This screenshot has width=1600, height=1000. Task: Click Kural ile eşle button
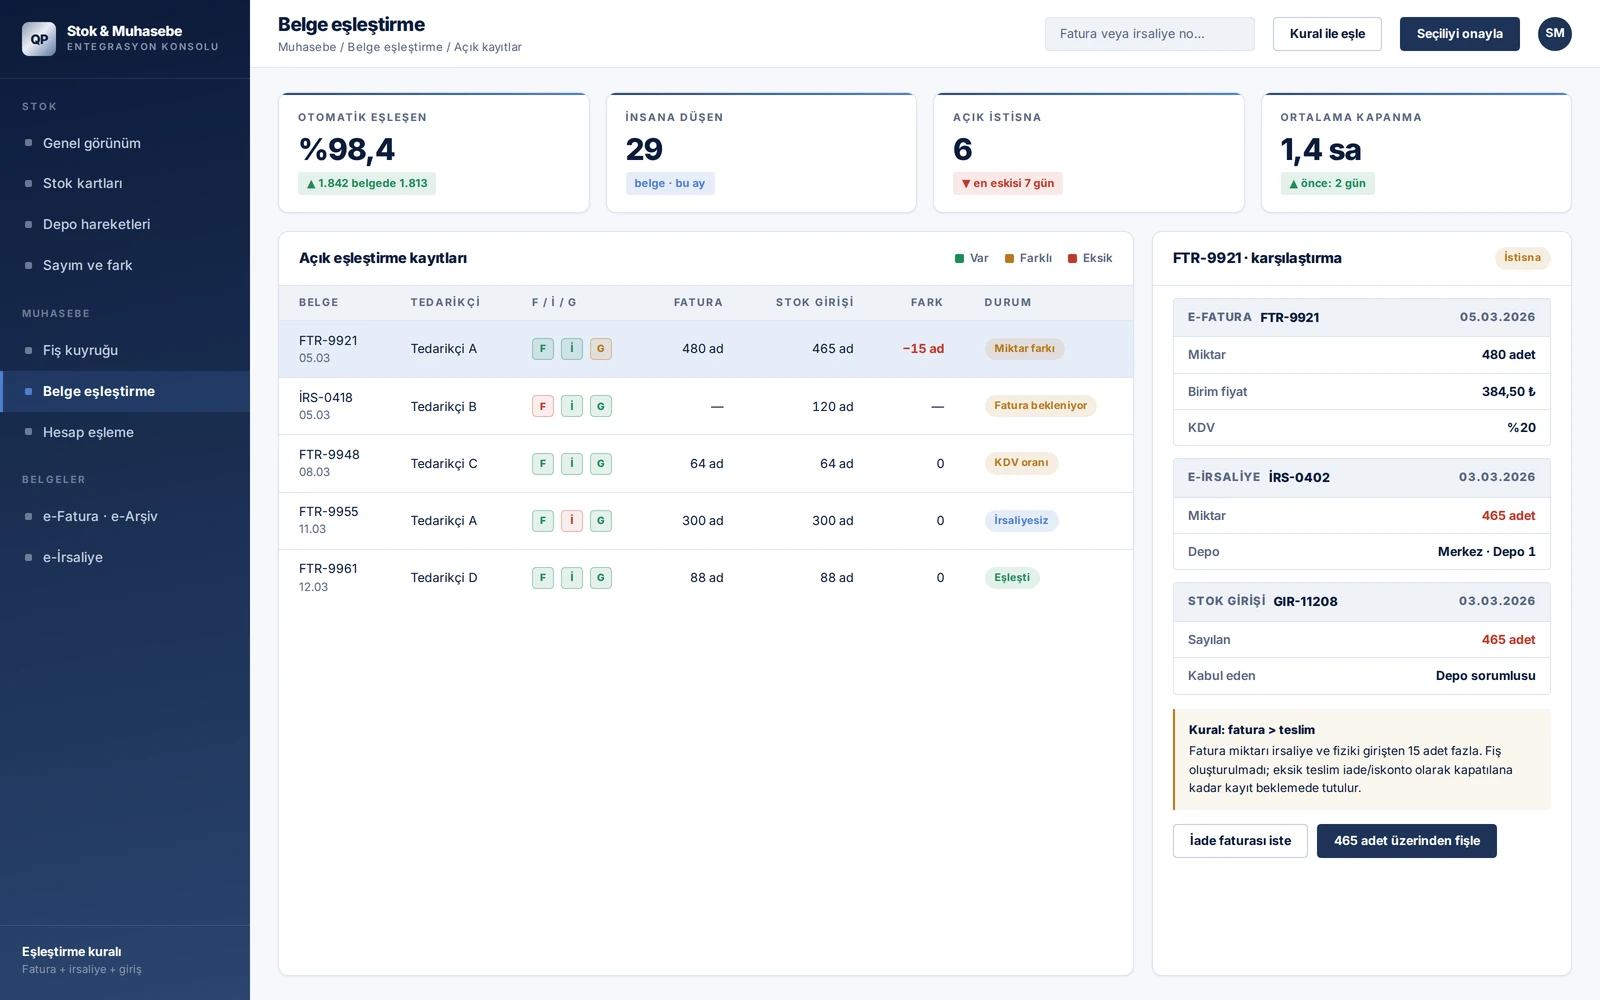pyautogui.click(x=1327, y=34)
